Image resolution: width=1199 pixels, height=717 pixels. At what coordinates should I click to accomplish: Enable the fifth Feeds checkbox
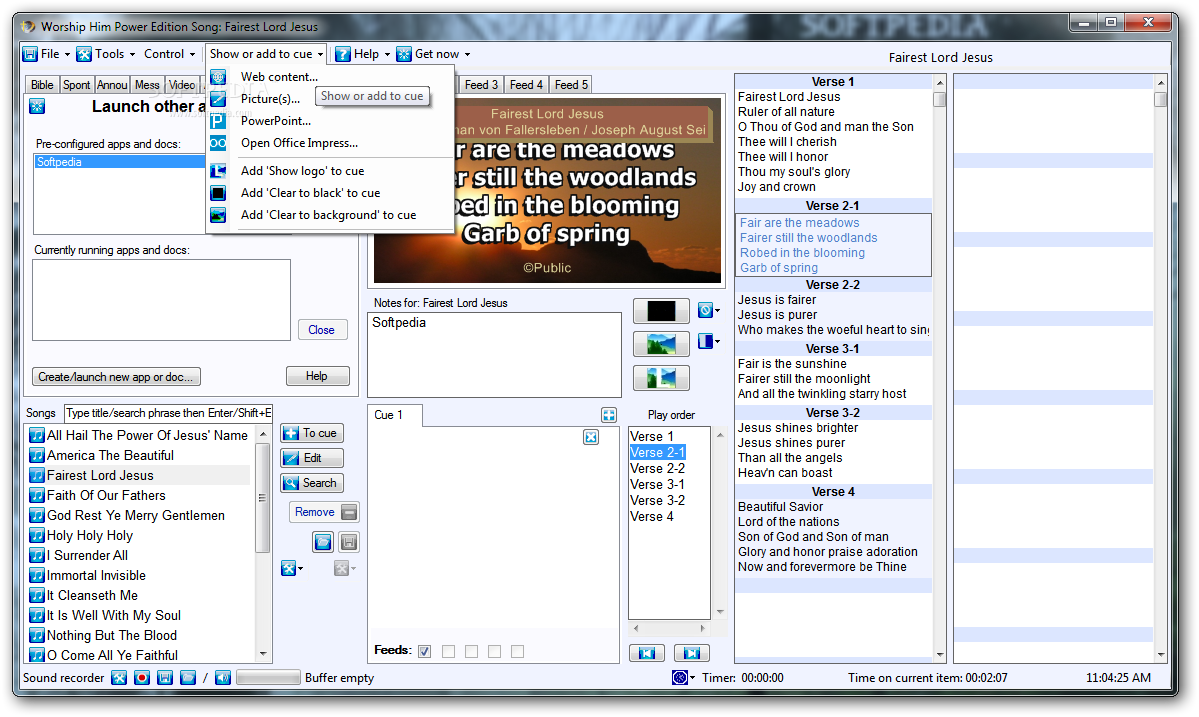(518, 651)
